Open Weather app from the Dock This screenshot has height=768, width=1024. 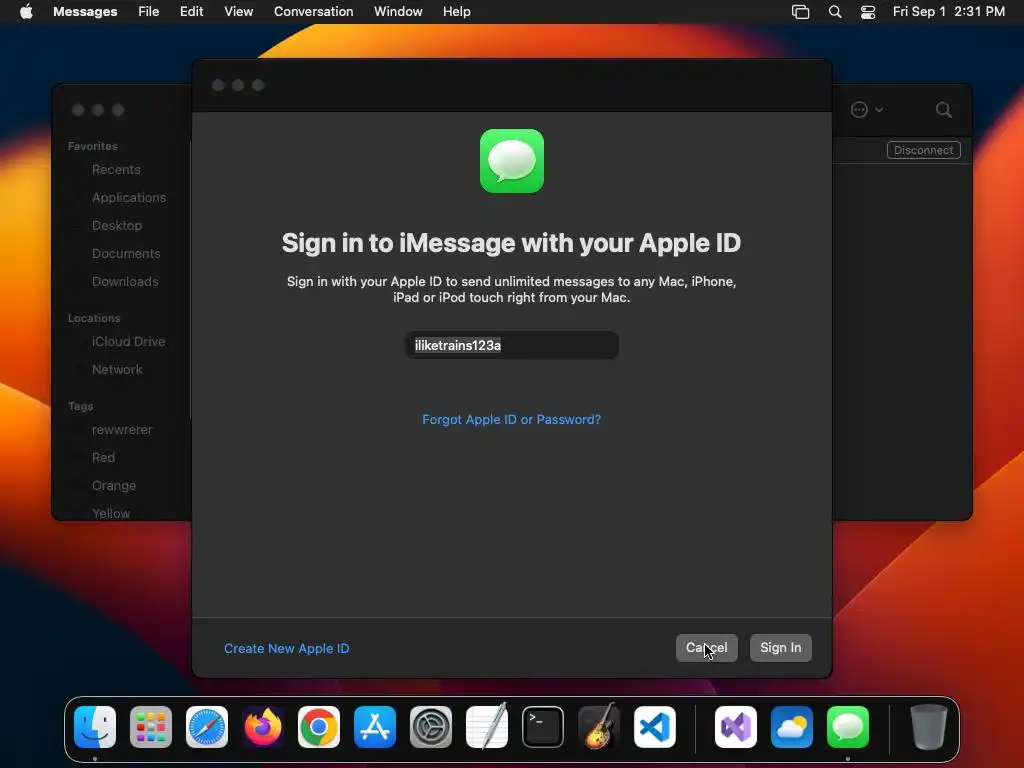[x=792, y=727]
